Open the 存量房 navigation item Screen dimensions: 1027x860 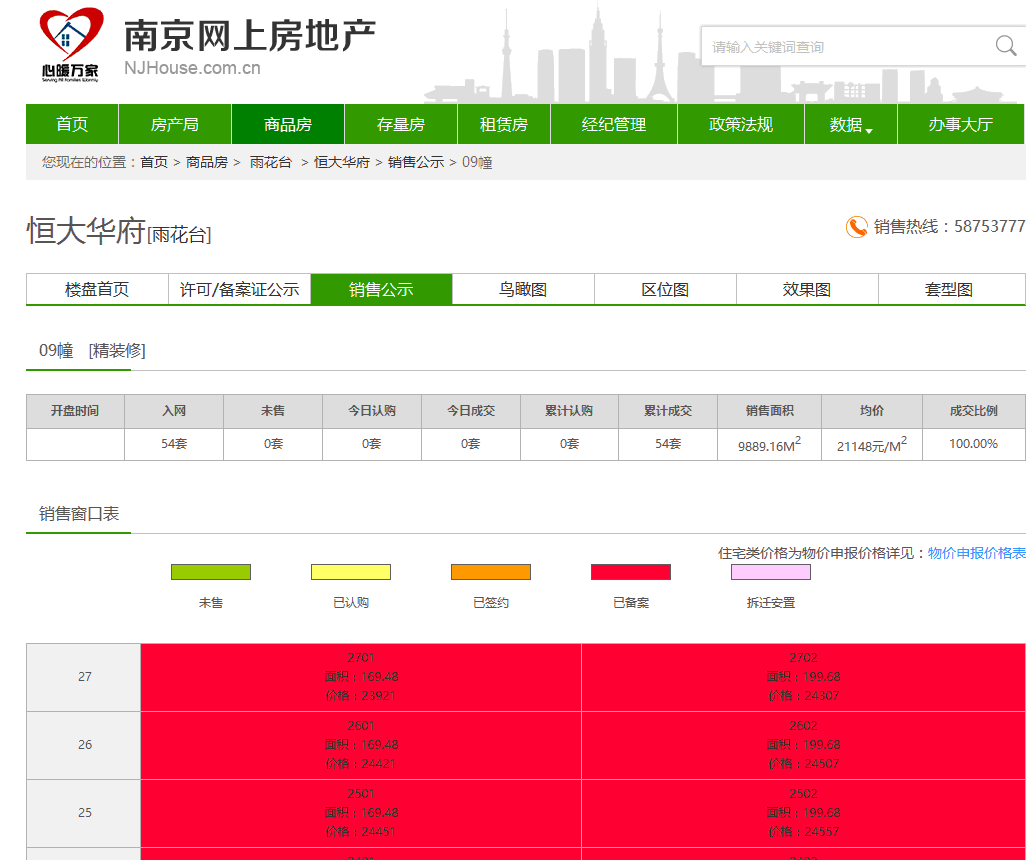click(x=401, y=124)
